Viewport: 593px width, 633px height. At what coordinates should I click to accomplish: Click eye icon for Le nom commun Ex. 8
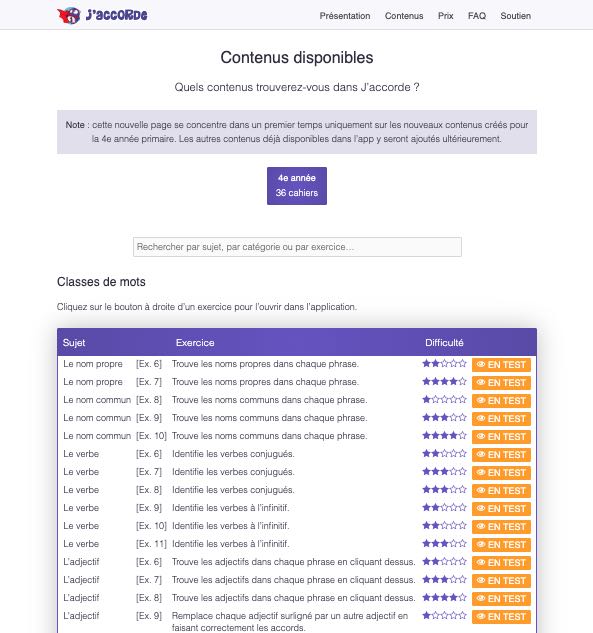tap(480, 400)
